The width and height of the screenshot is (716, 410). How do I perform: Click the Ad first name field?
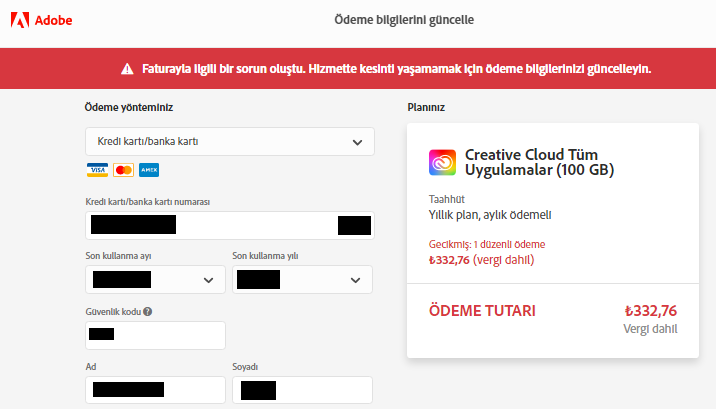click(x=155, y=390)
